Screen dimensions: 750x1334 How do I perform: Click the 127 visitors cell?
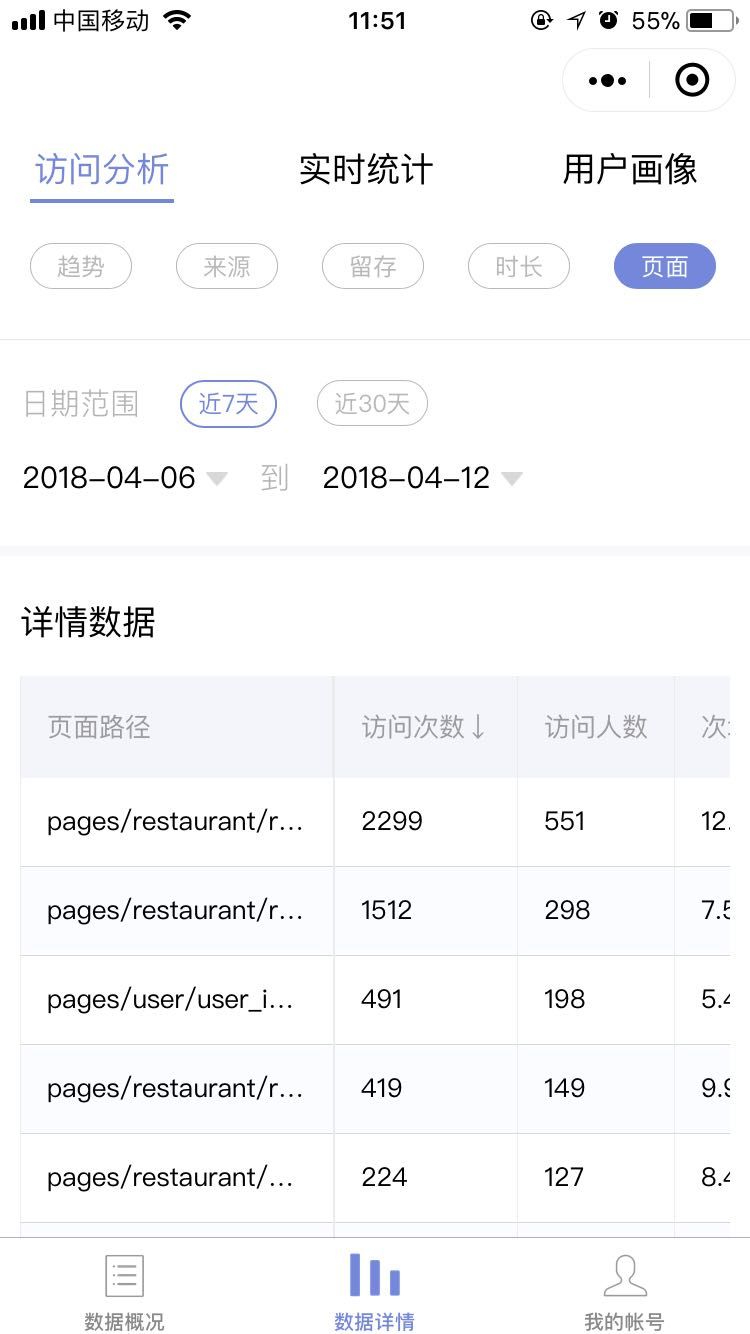[x=596, y=1178]
